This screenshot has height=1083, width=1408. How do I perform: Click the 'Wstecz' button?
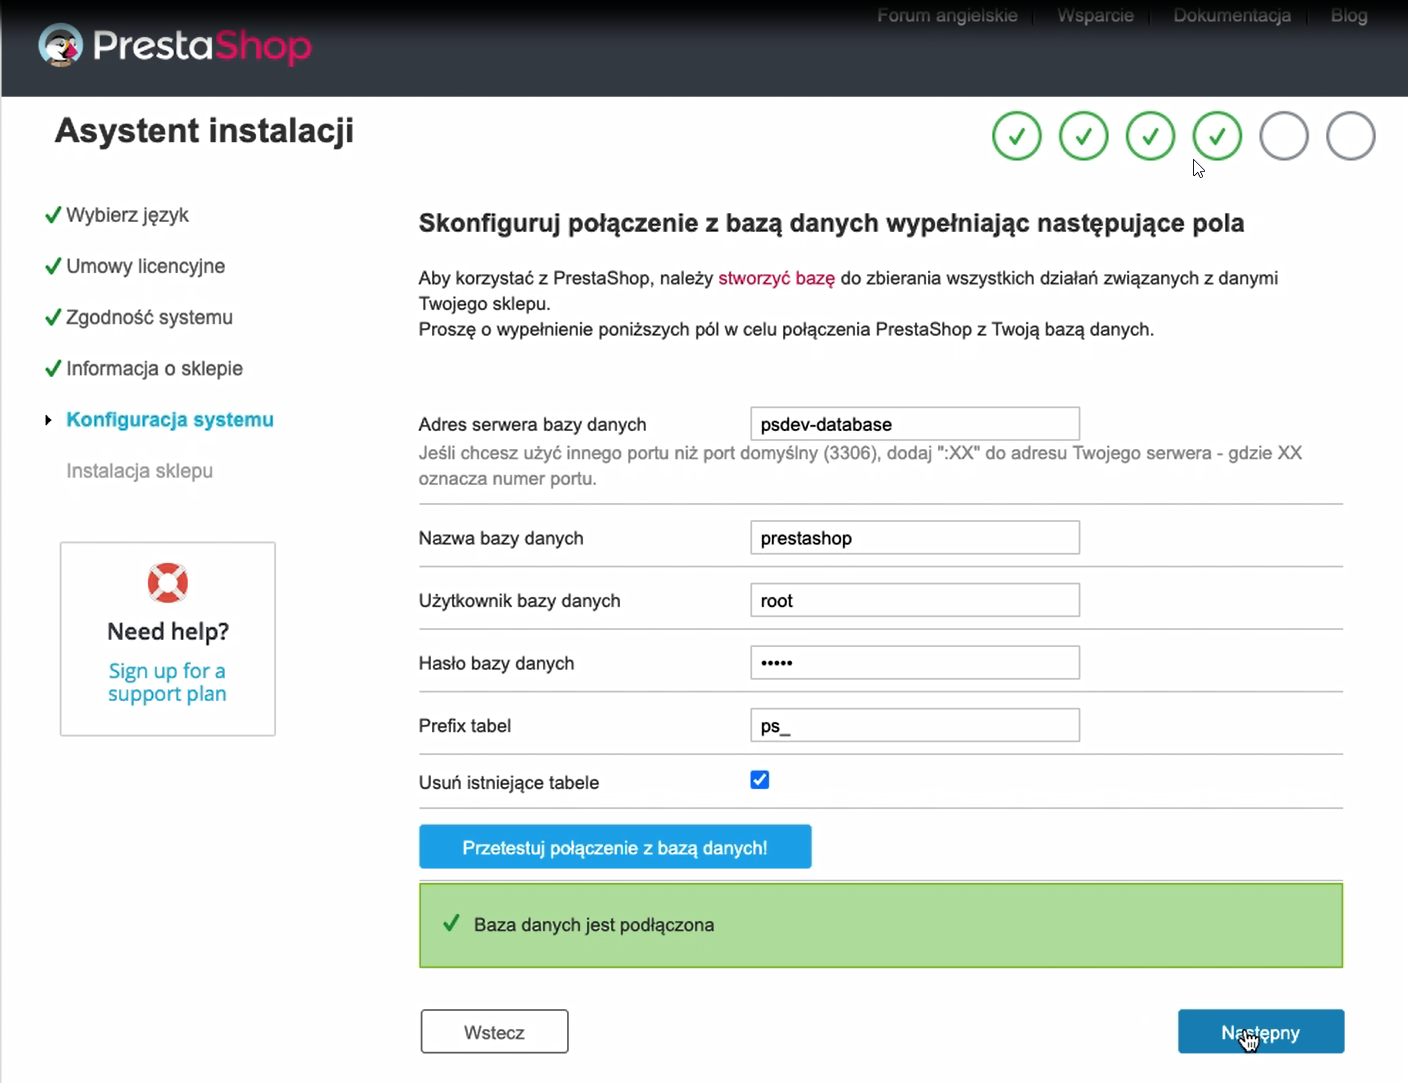click(494, 1032)
